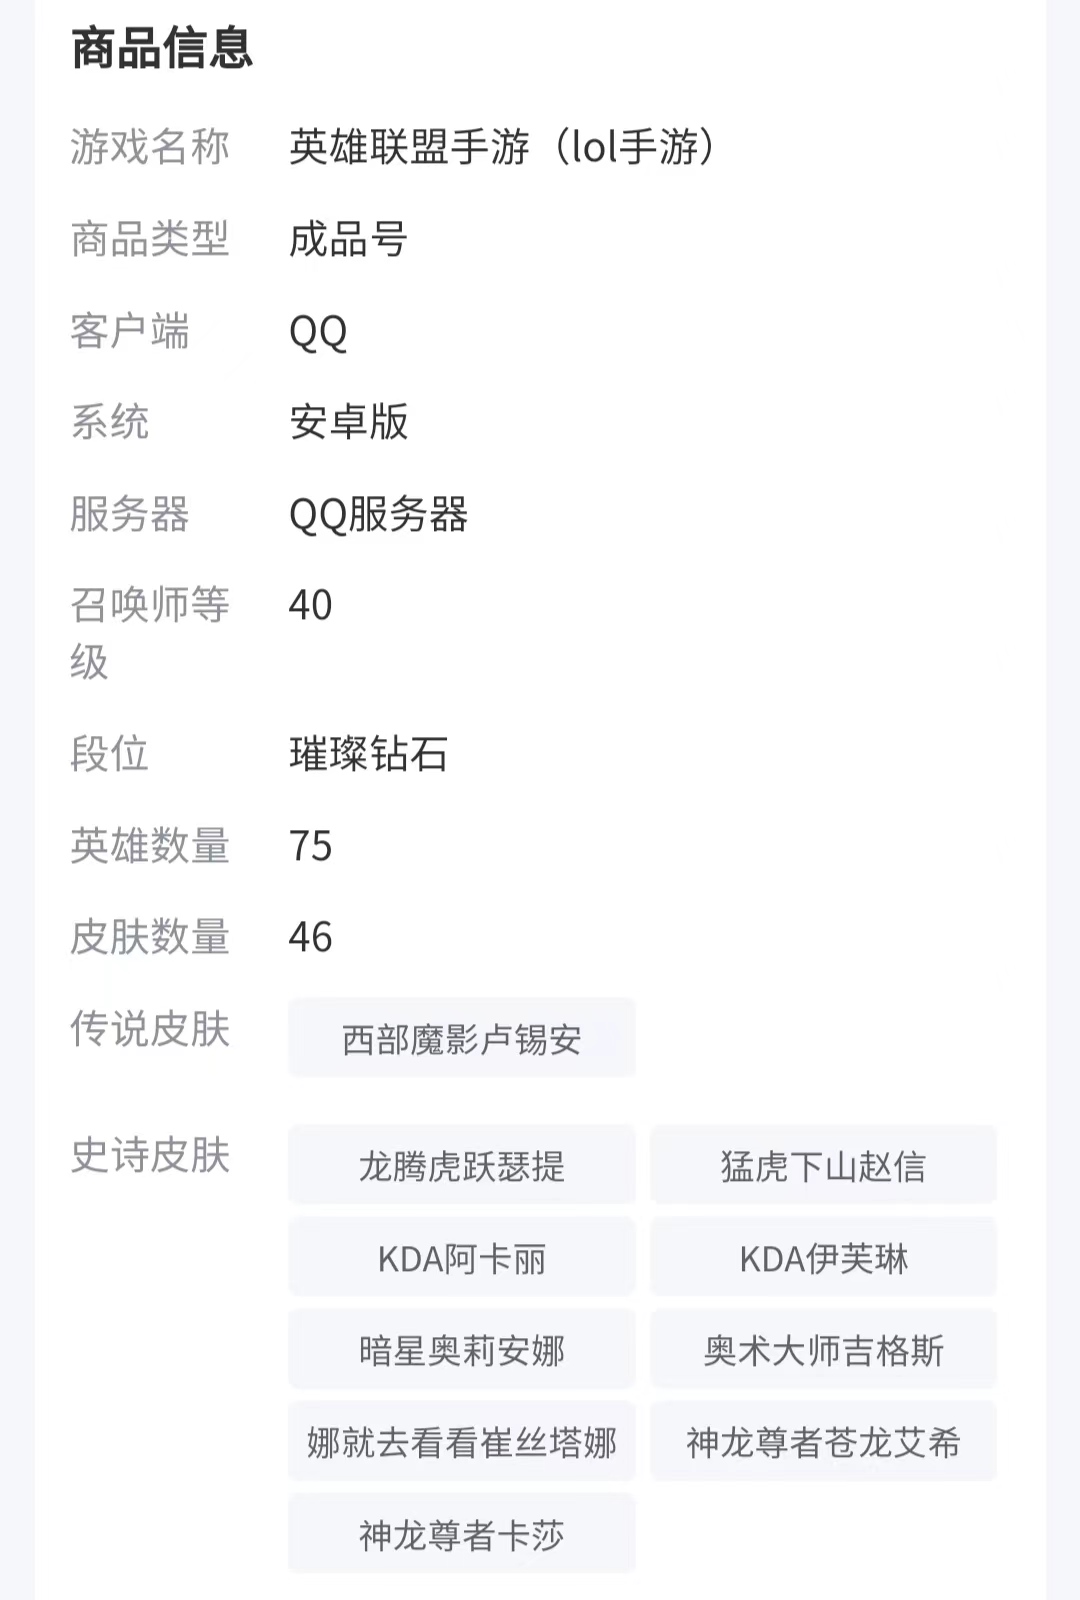Click the hero count value 75
1080x1600 pixels.
click(310, 846)
